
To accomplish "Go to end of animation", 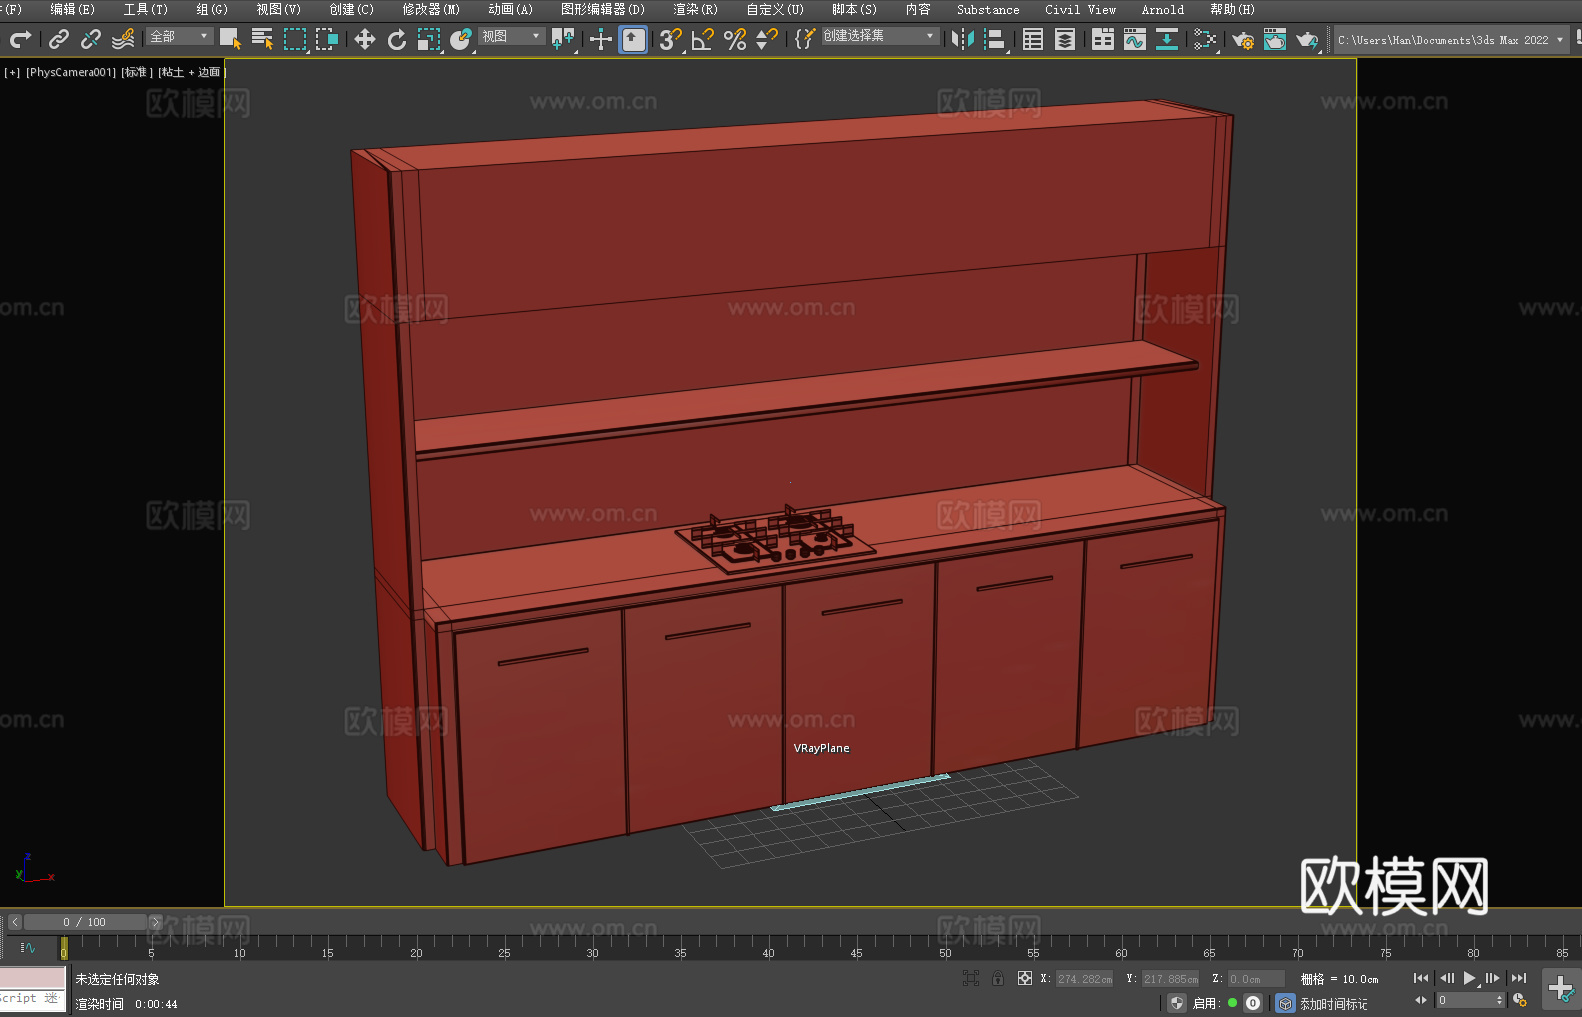I will pos(1519,978).
